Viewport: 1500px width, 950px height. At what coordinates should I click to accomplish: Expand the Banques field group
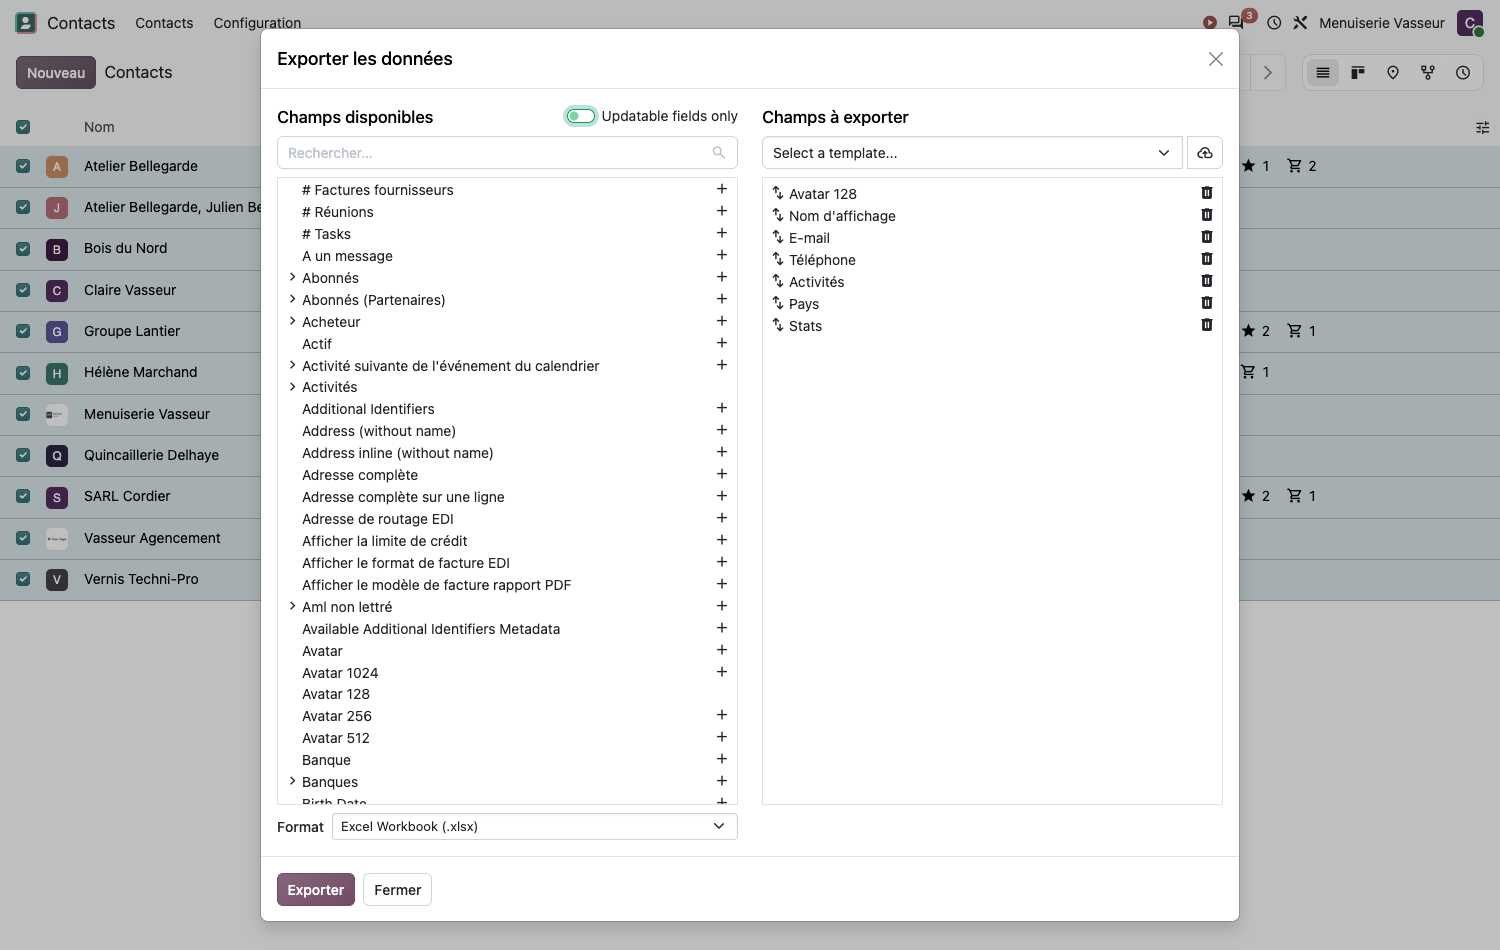click(292, 781)
